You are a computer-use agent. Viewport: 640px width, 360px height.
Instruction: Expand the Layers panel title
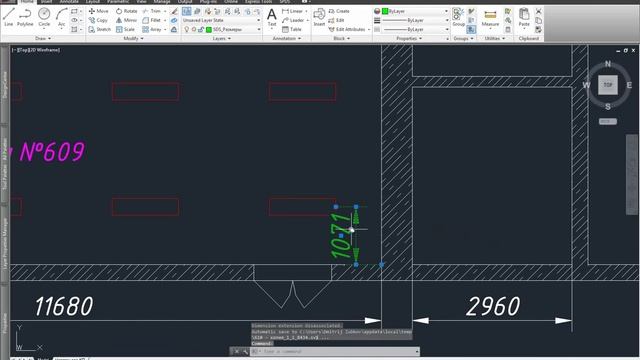pos(222,38)
